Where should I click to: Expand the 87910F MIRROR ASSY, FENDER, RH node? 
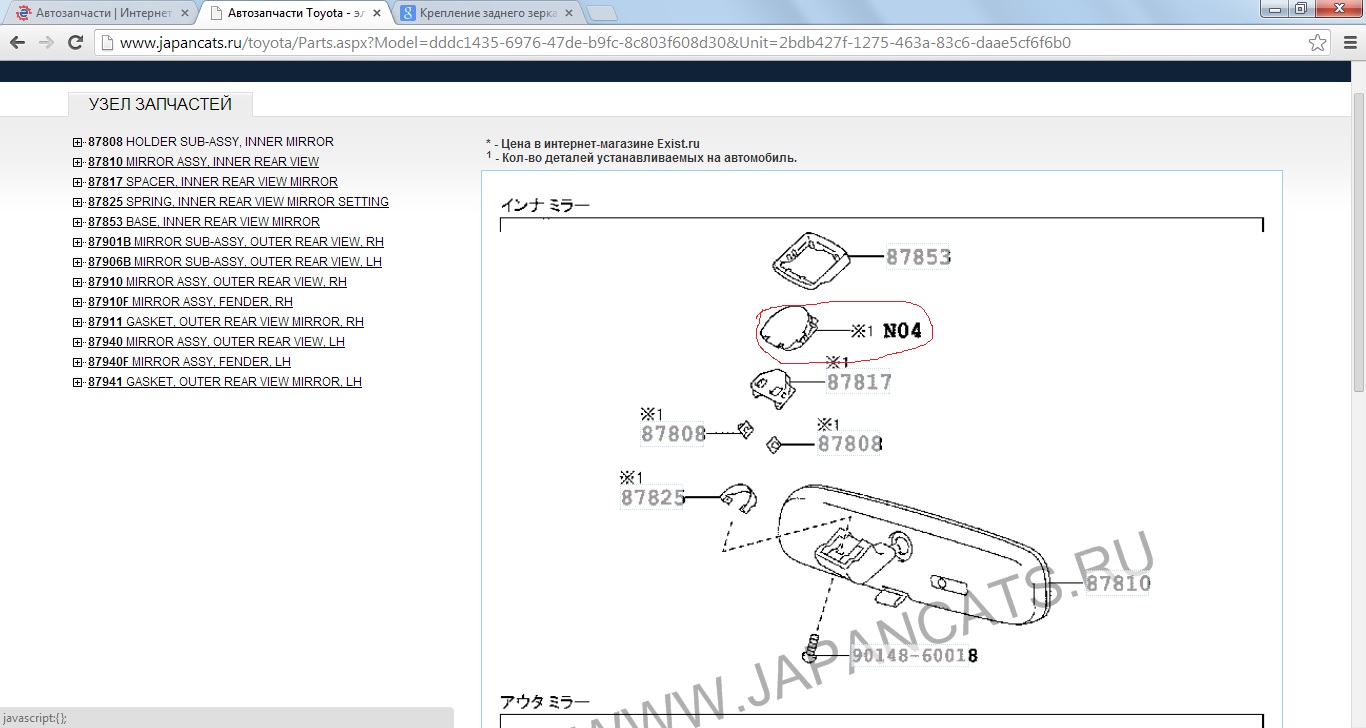tap(78, 302)
